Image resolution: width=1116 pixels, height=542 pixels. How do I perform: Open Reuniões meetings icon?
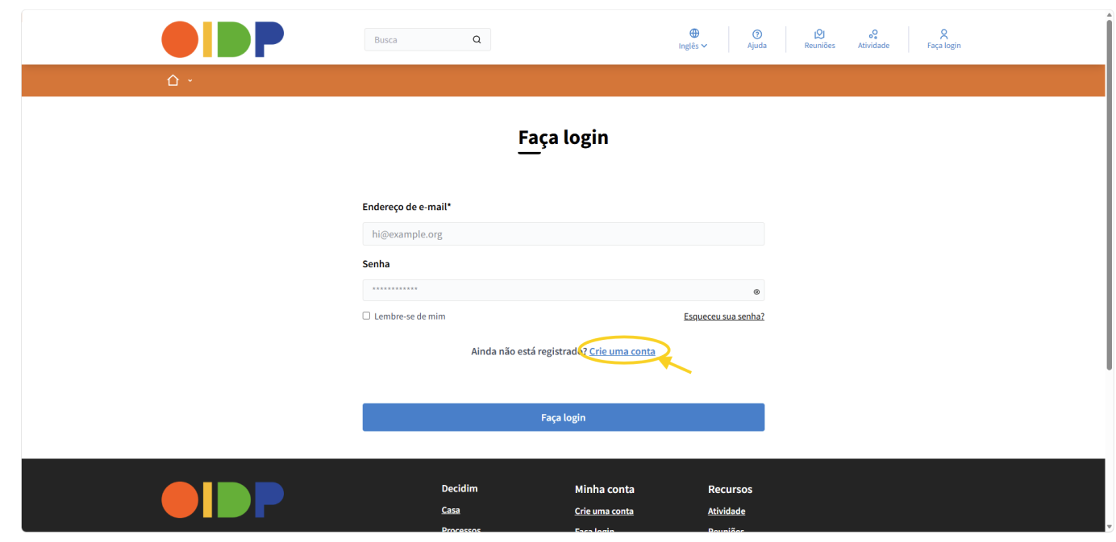click(819, 33)
